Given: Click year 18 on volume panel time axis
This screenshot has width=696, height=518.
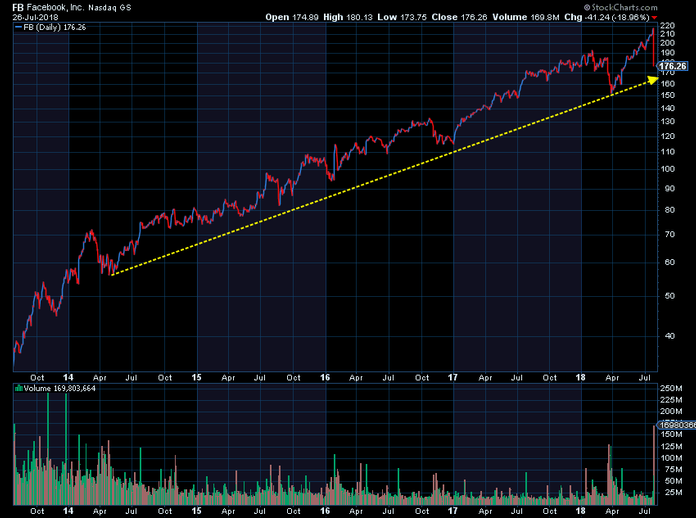Looking at the screenshot, I should tap(581, 511).
